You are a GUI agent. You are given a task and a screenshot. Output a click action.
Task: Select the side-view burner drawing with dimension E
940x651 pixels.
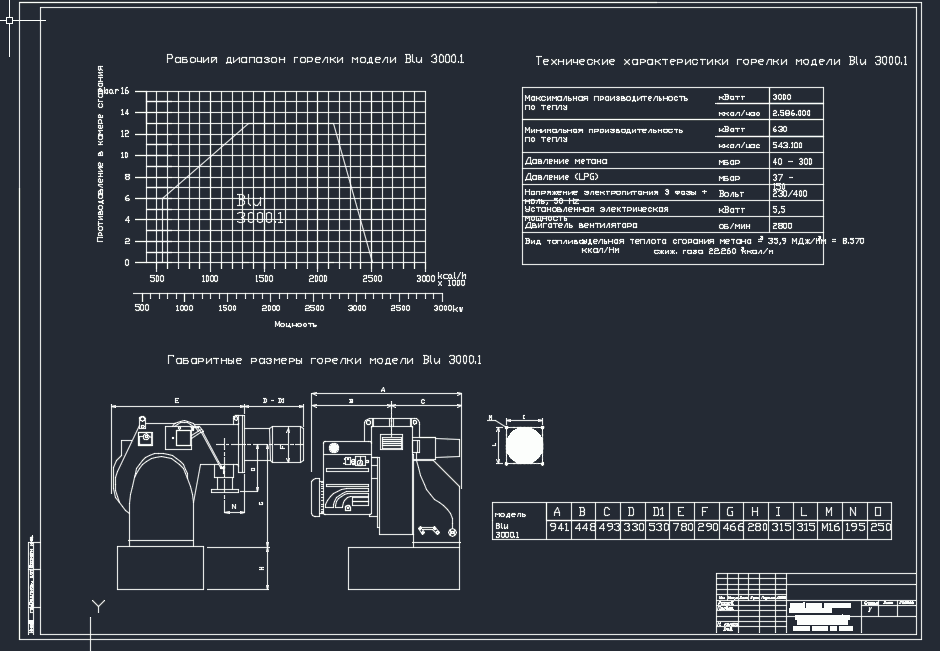click(207, 493)
